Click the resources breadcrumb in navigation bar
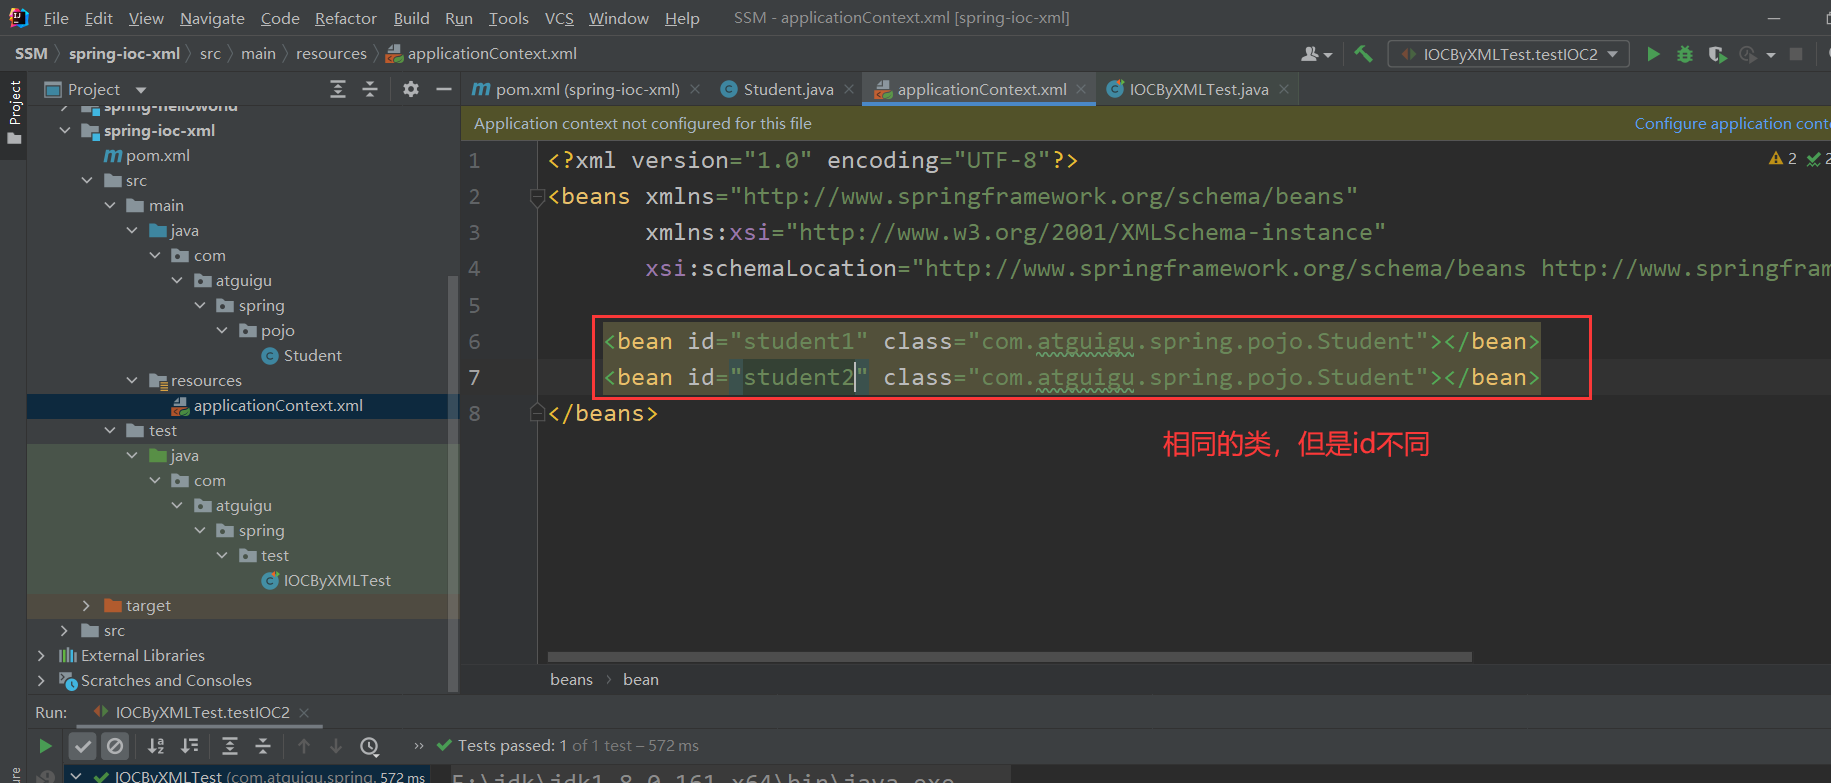The width and height of the screenshot is (1831, 783). point(331,54)
